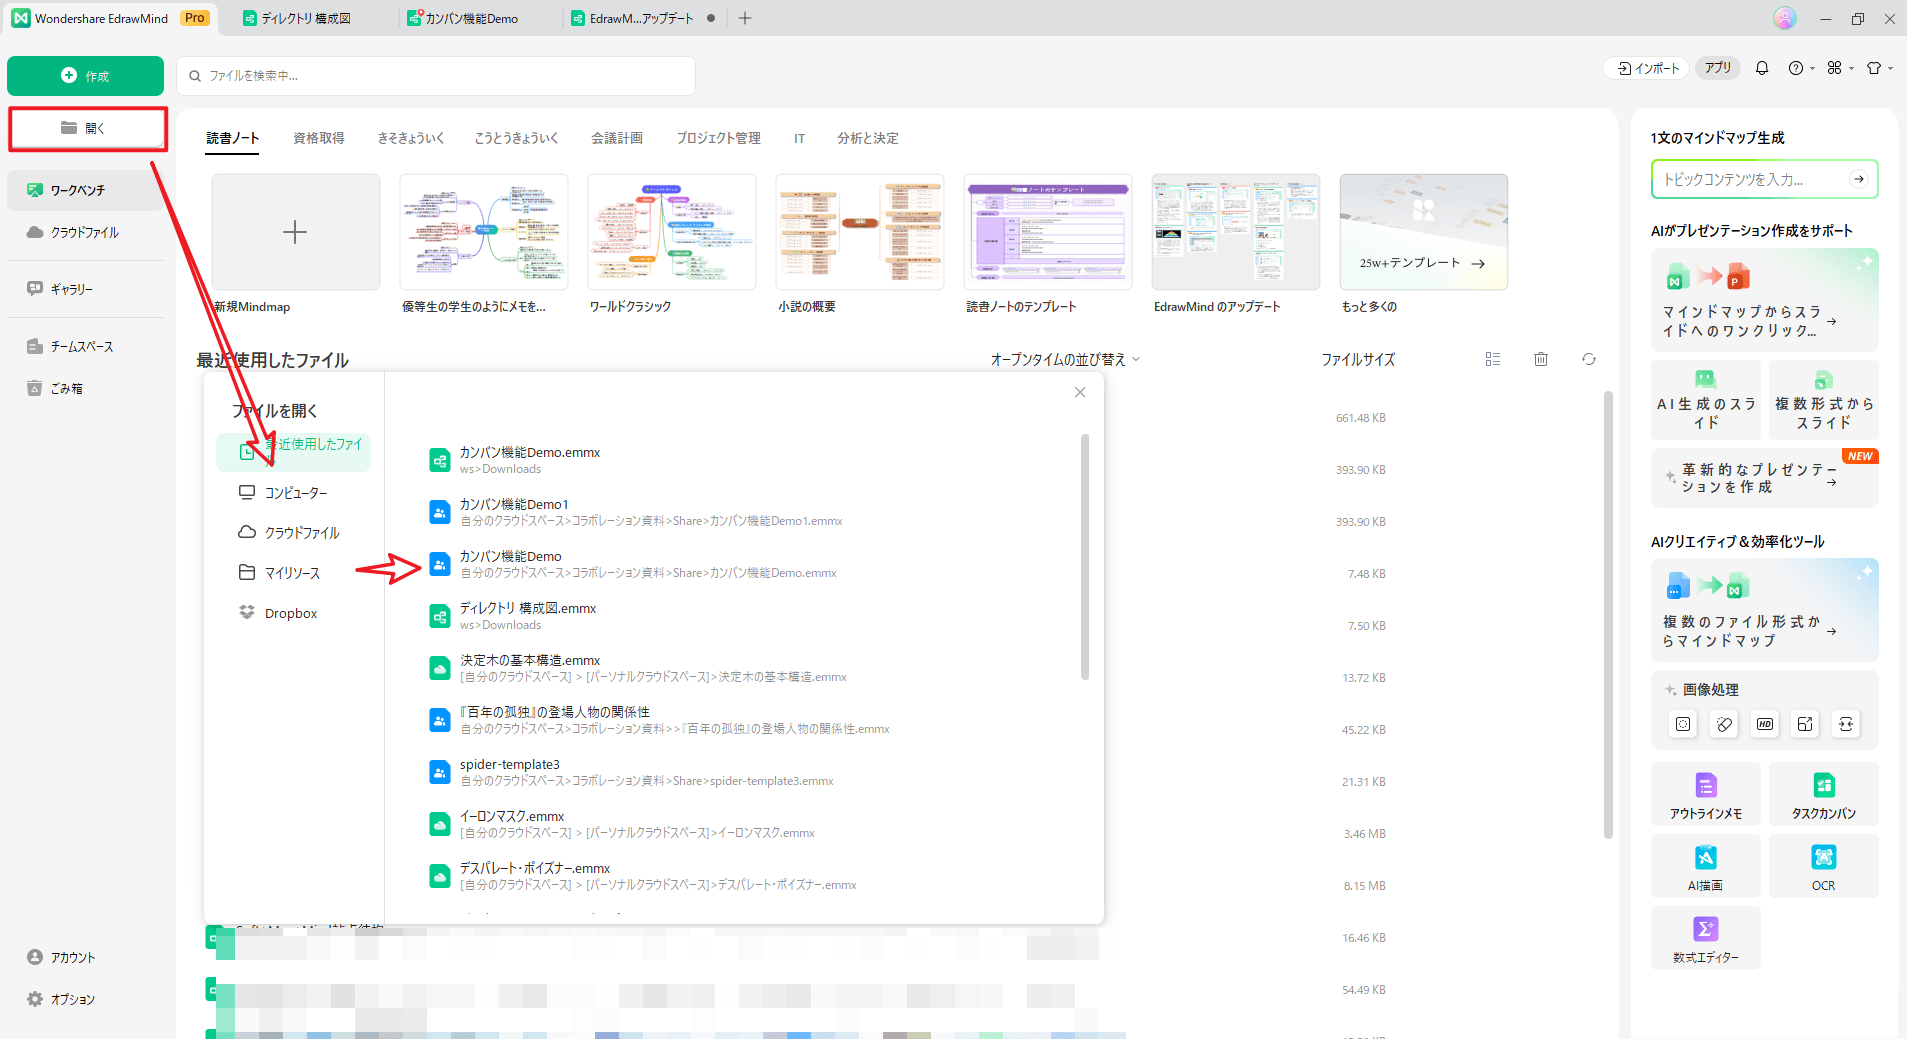Submit the topic with the arrow icon
The height and width of the screenshot is (1039, 1907).
1858,179
